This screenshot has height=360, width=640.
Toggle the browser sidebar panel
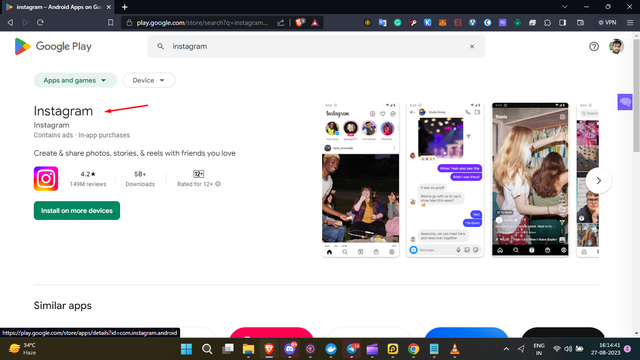562,23
